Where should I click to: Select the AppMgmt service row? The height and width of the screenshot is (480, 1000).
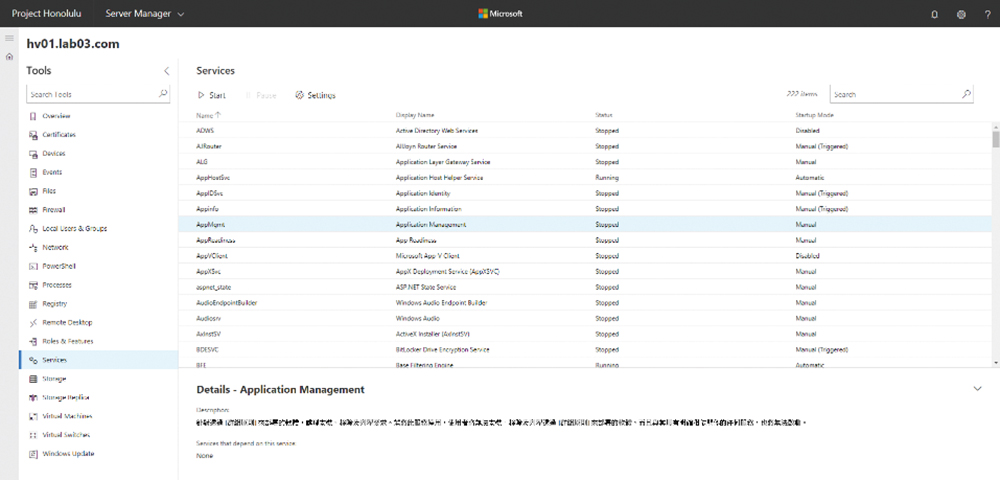point(585,224)
